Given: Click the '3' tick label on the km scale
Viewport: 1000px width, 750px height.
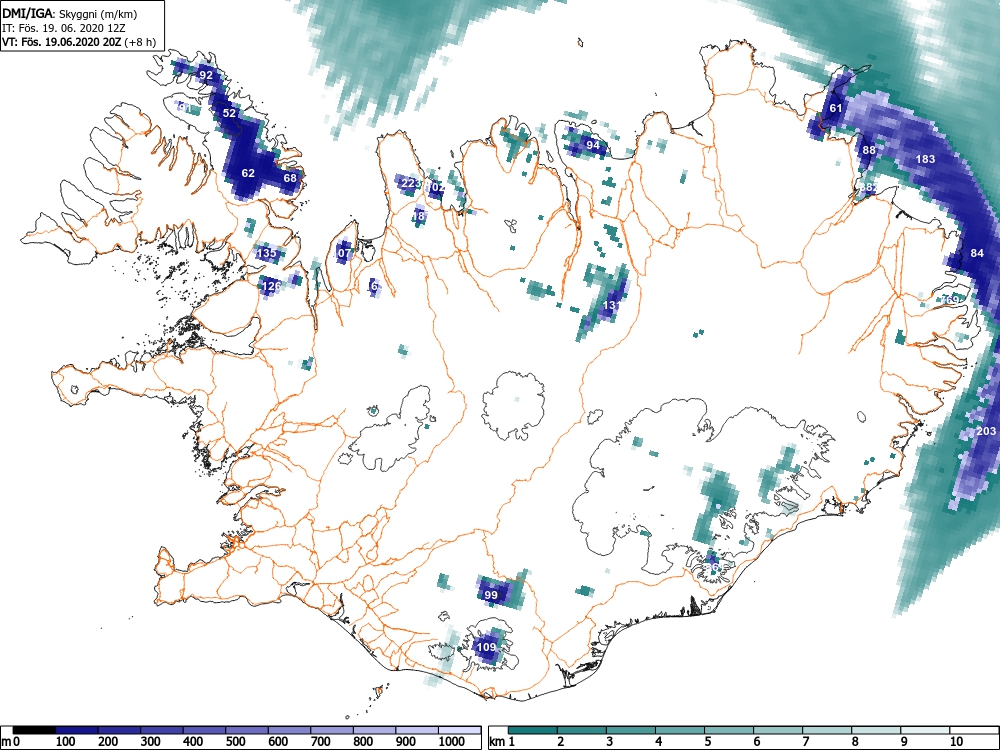Looking at the screenshot, I should [610, 742].
